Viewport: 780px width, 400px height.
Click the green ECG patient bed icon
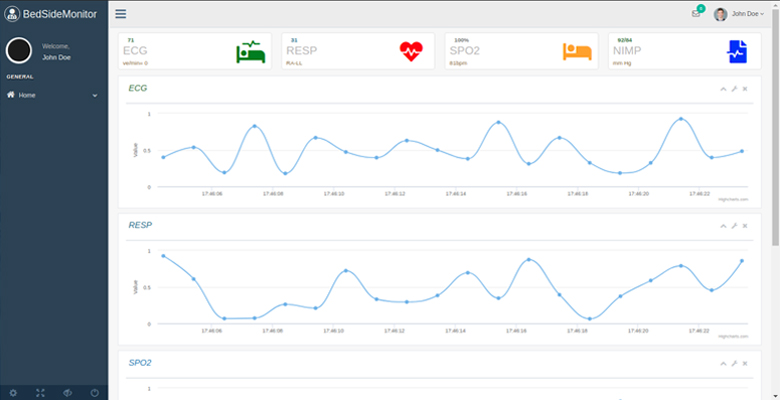pyautogui.click(x=250, y=52)
